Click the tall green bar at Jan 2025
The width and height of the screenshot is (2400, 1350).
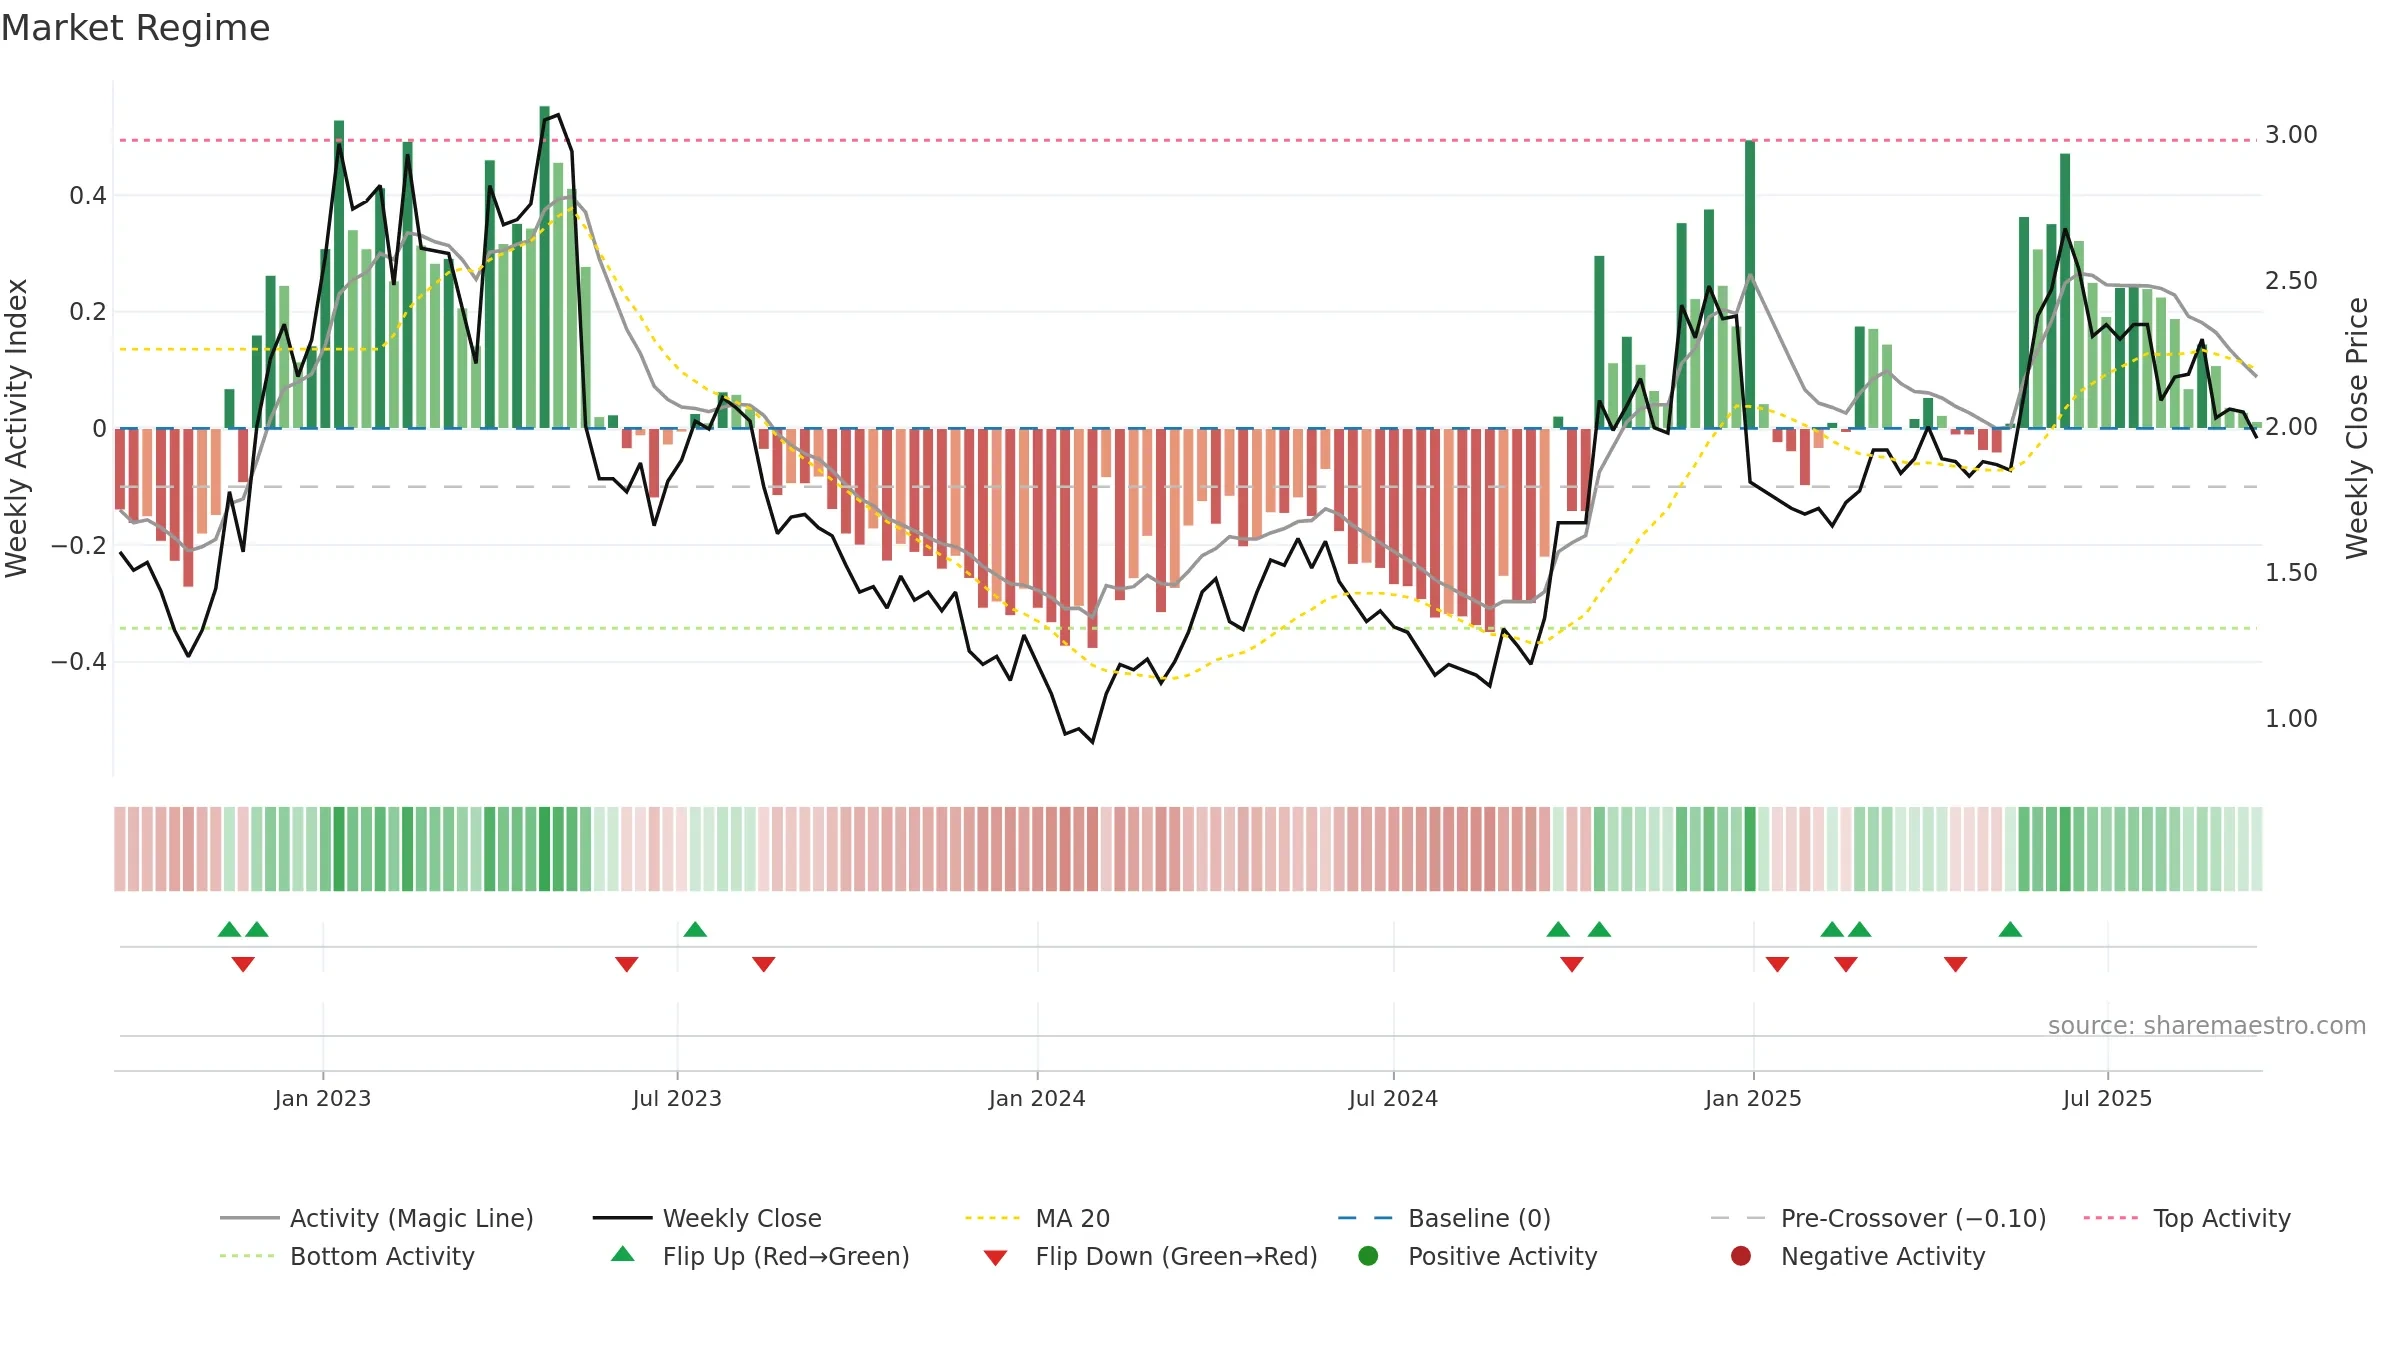click(1750, 284)
